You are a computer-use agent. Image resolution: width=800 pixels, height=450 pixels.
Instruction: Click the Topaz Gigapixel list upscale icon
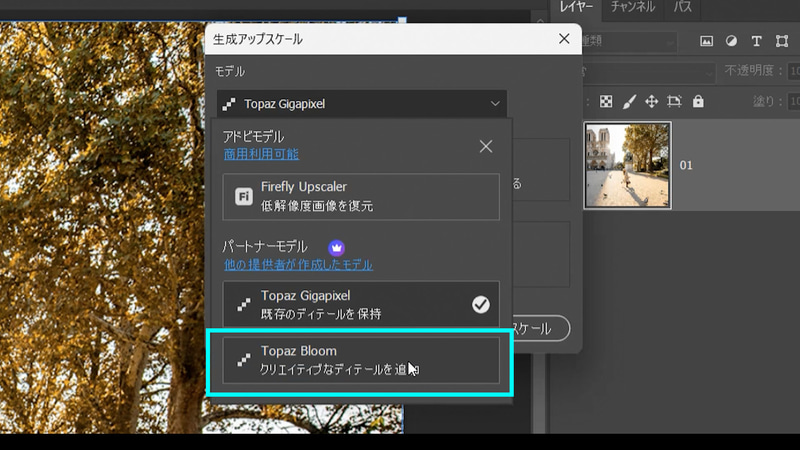click(x=244, y=305)
